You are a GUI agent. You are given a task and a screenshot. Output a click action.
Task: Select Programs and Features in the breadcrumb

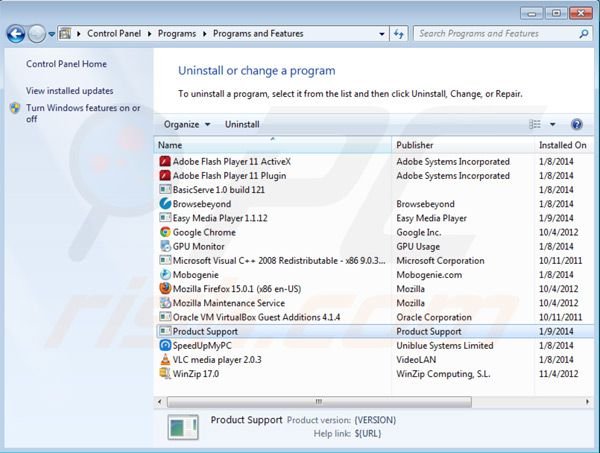coord(258,34)
